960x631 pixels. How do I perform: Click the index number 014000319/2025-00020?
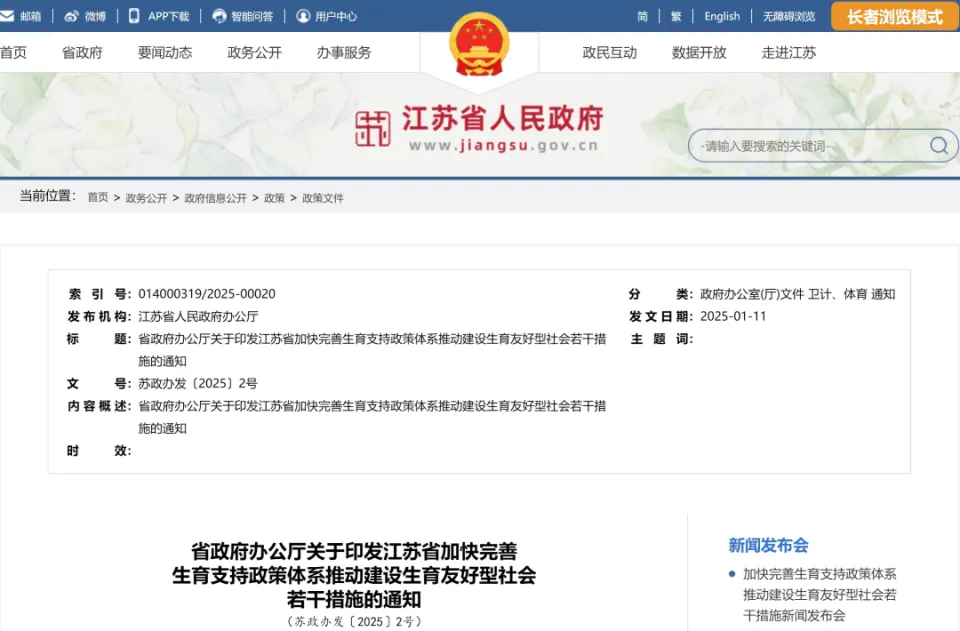(x=207, y=294)
